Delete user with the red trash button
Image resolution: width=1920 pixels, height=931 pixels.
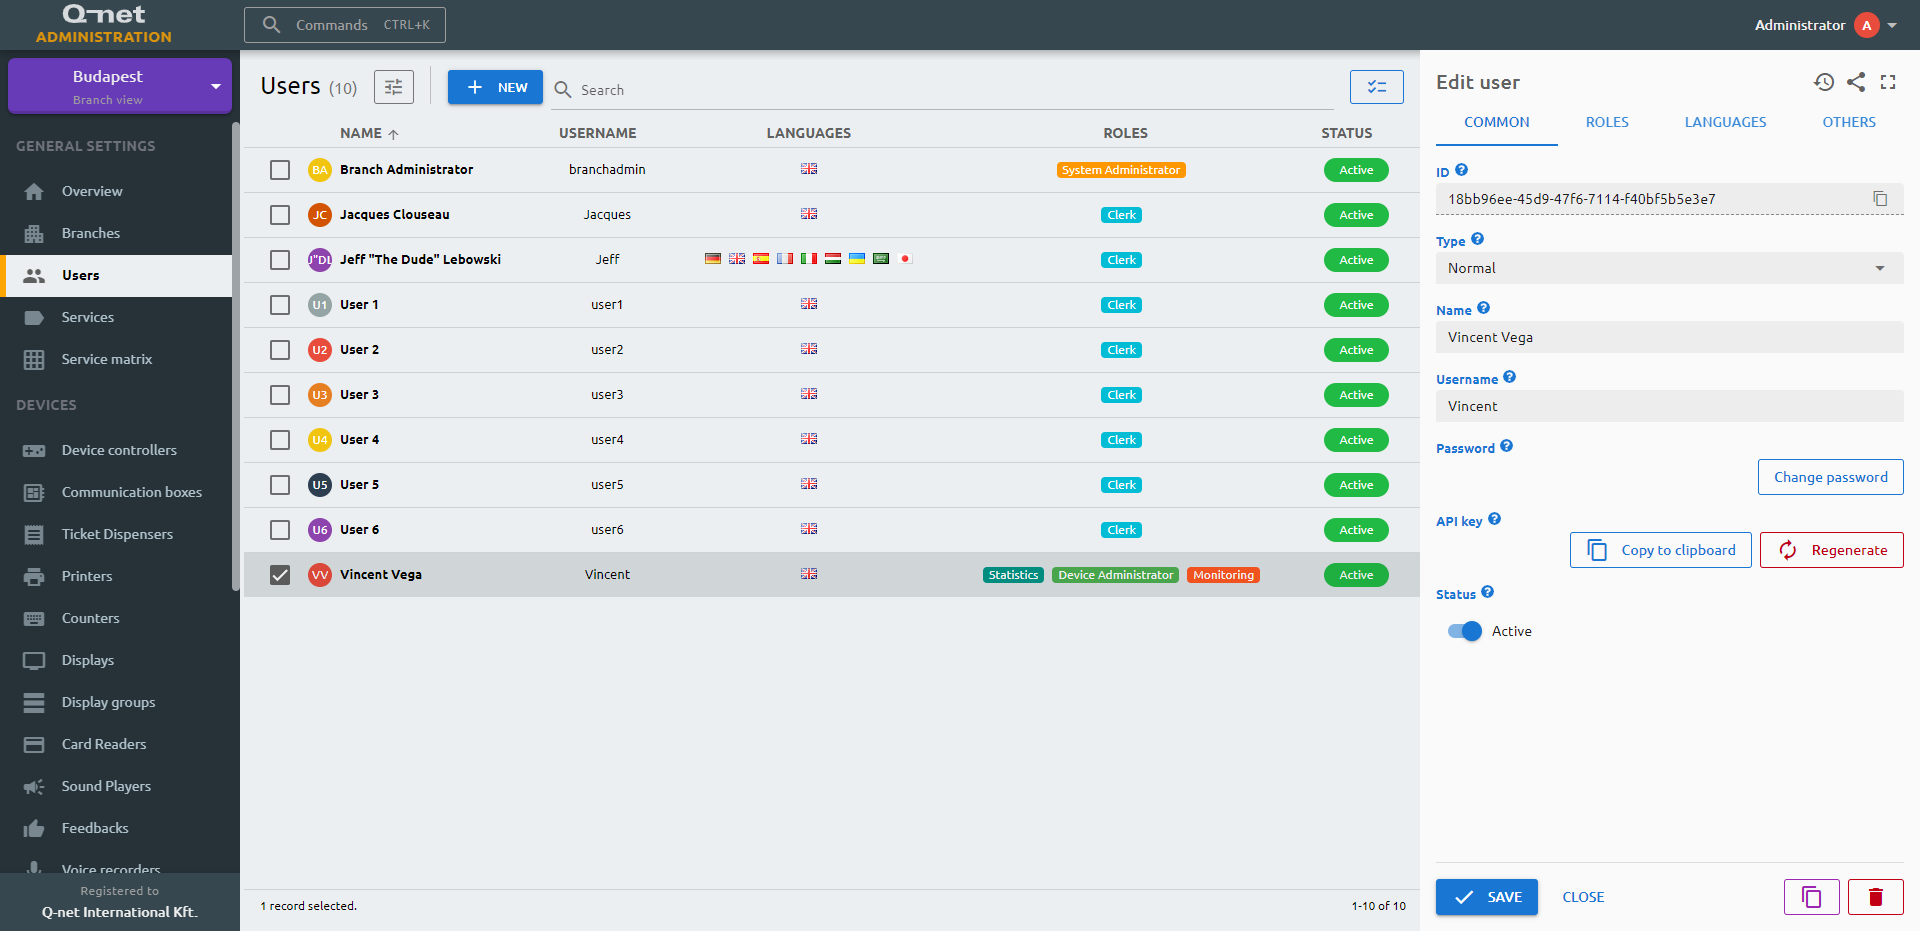tap(1876, 897)
